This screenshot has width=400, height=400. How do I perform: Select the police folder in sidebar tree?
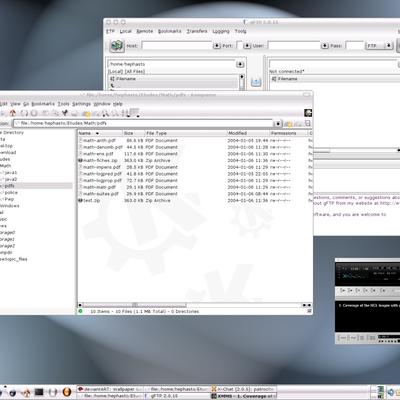[10, 192]
